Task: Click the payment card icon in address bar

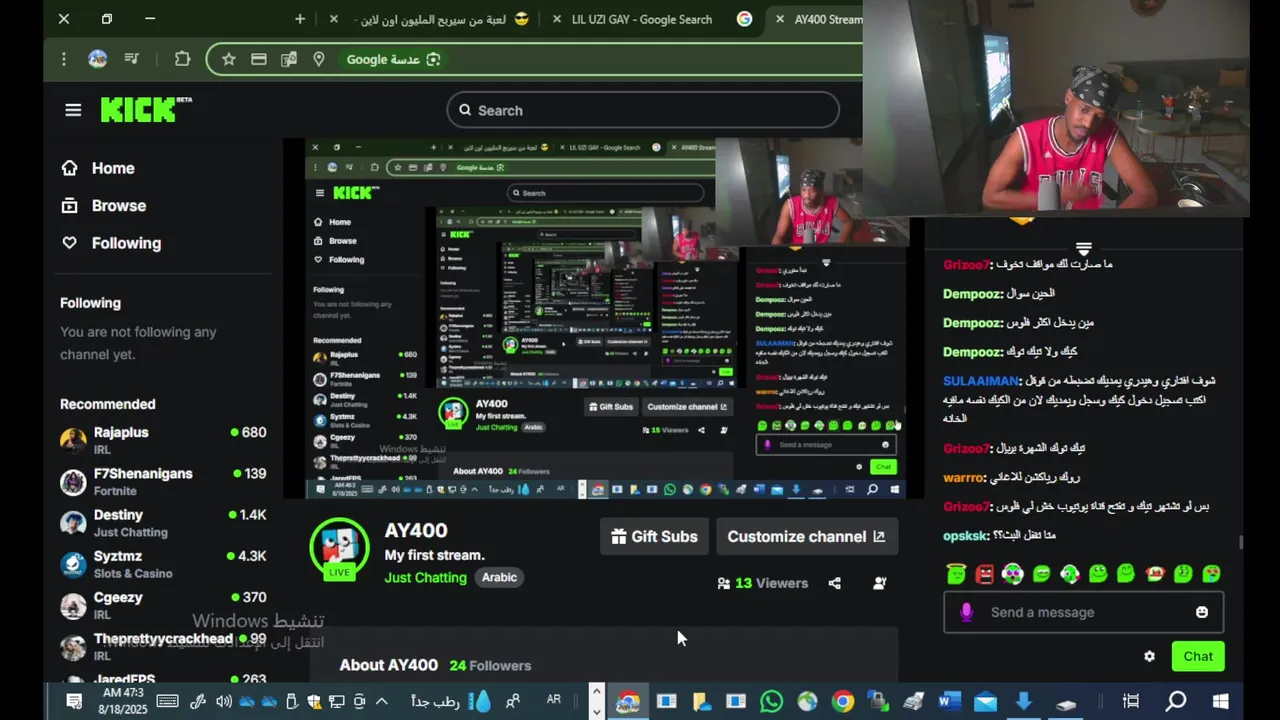Action: point(259,59)
